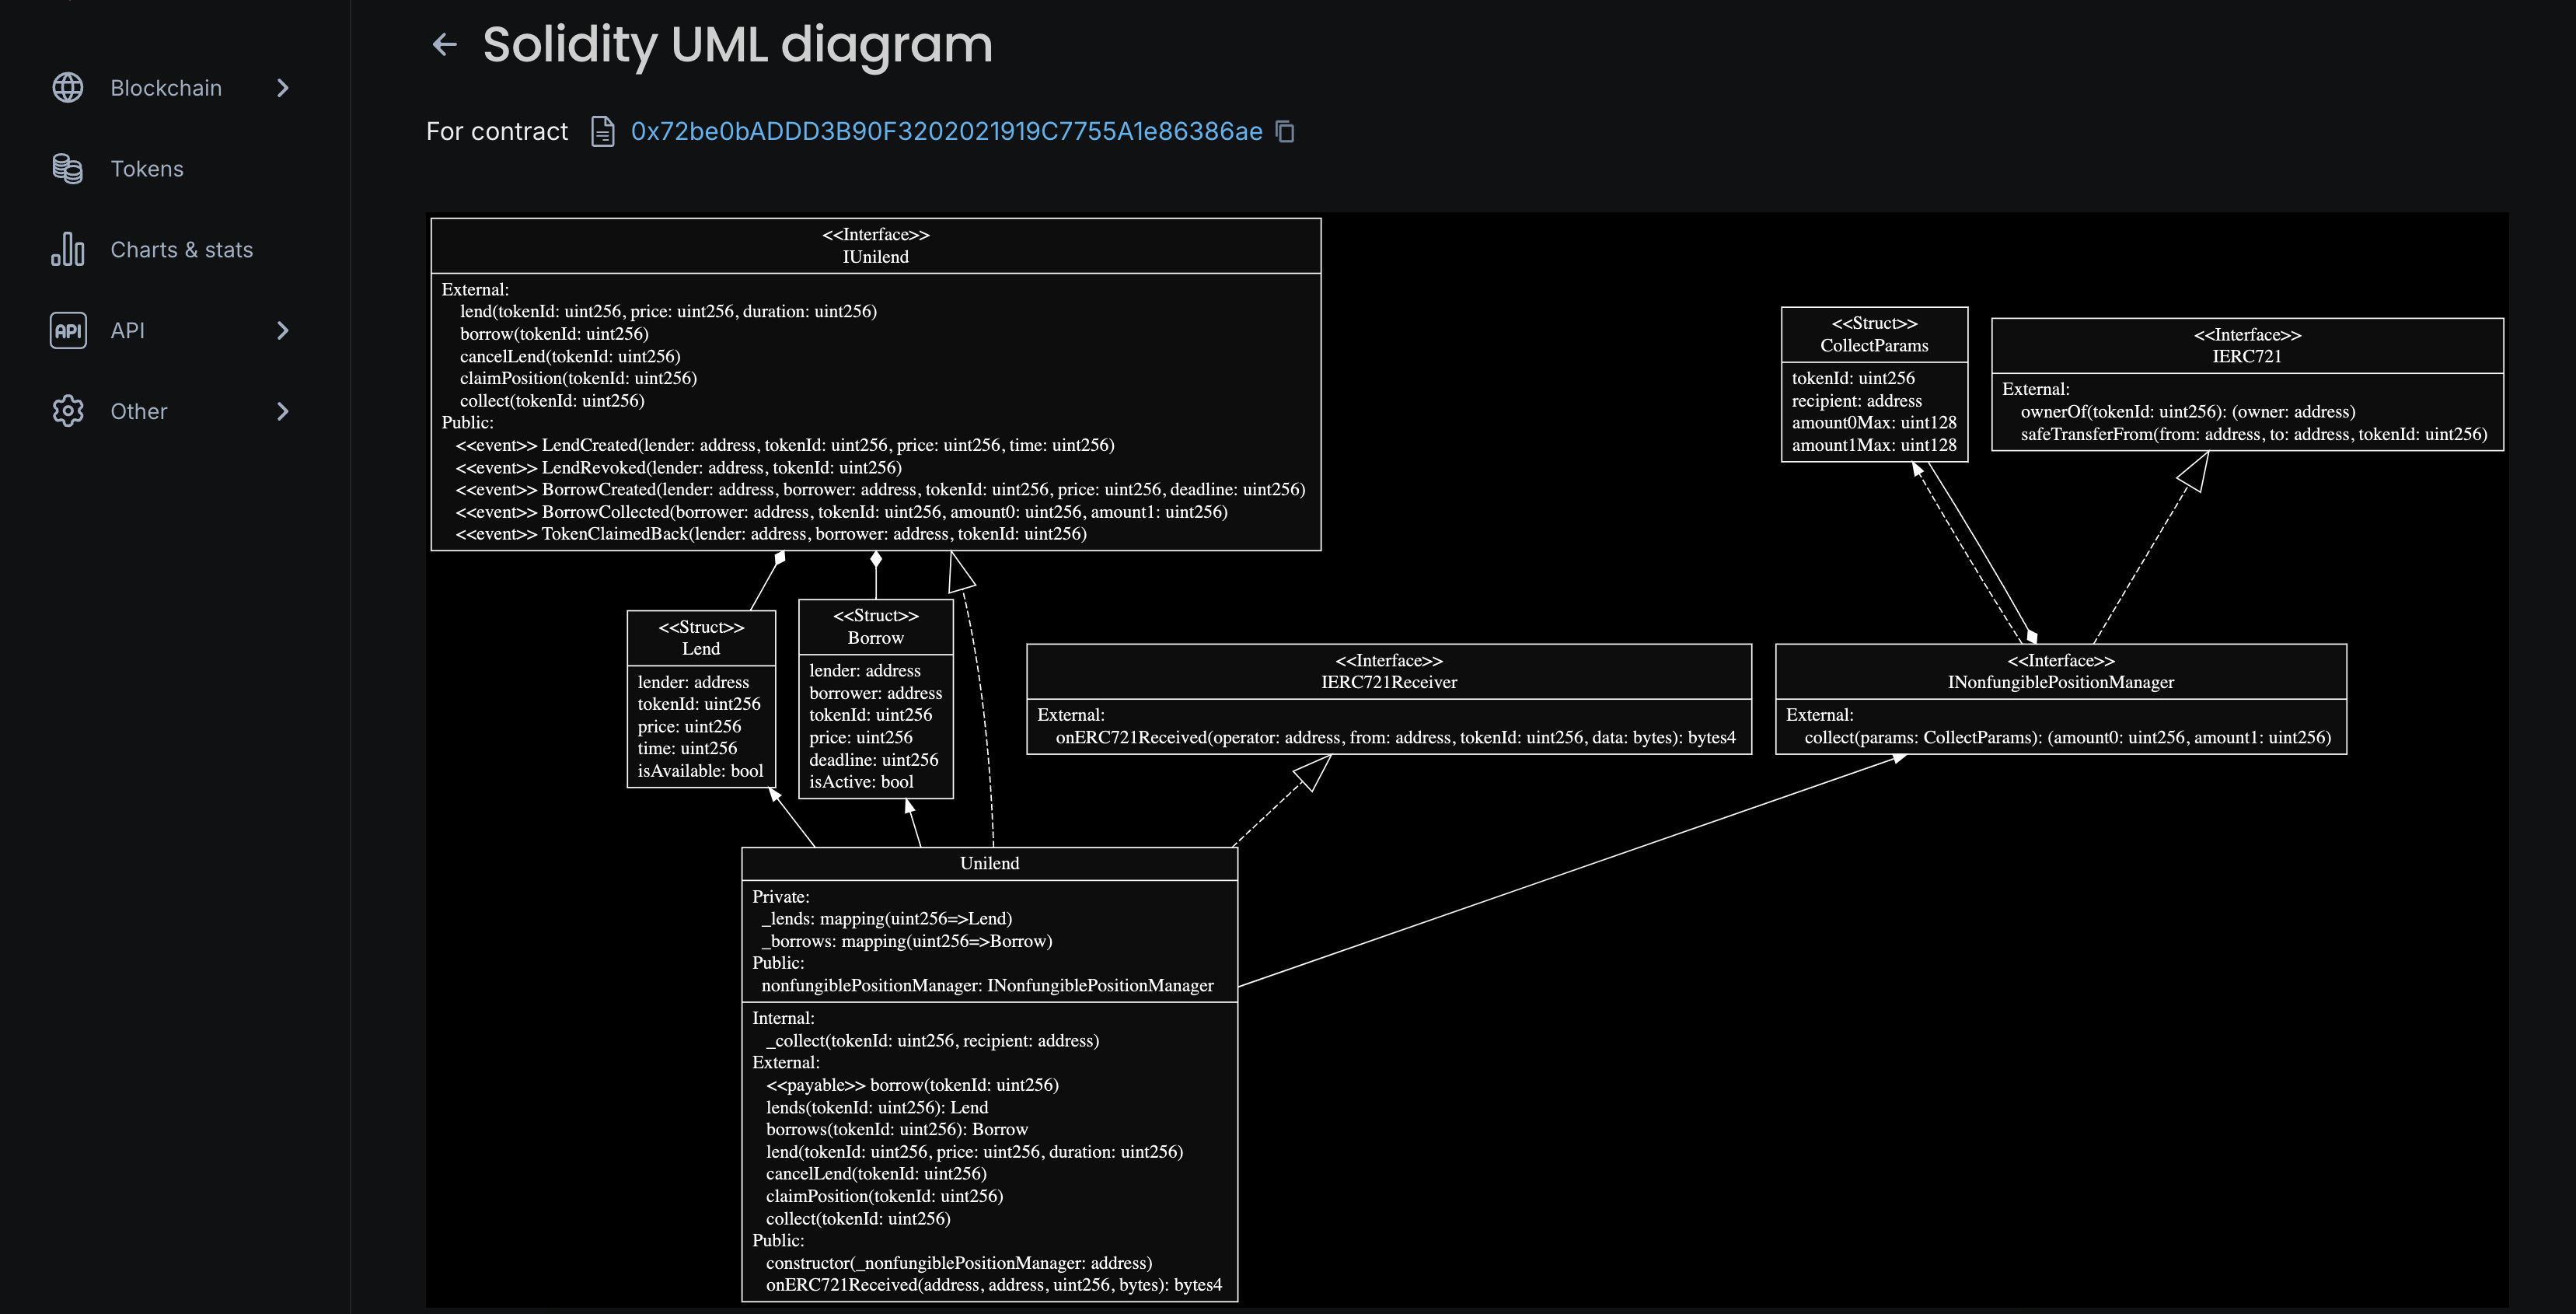The width and height of the screenshot is (2576, 1314).
Task: Click the Other sidebar icon
Action: click(x=65, y=411)
